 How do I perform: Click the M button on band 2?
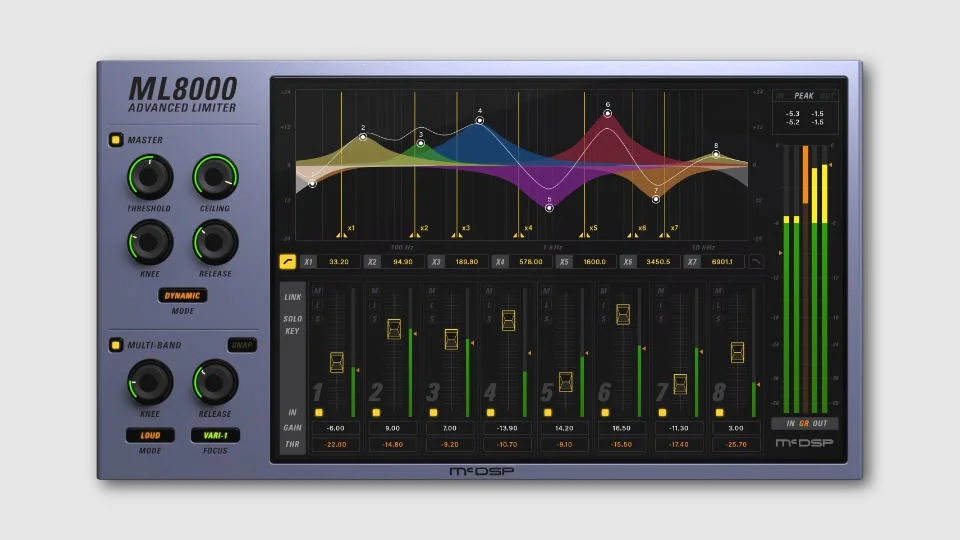375,291
